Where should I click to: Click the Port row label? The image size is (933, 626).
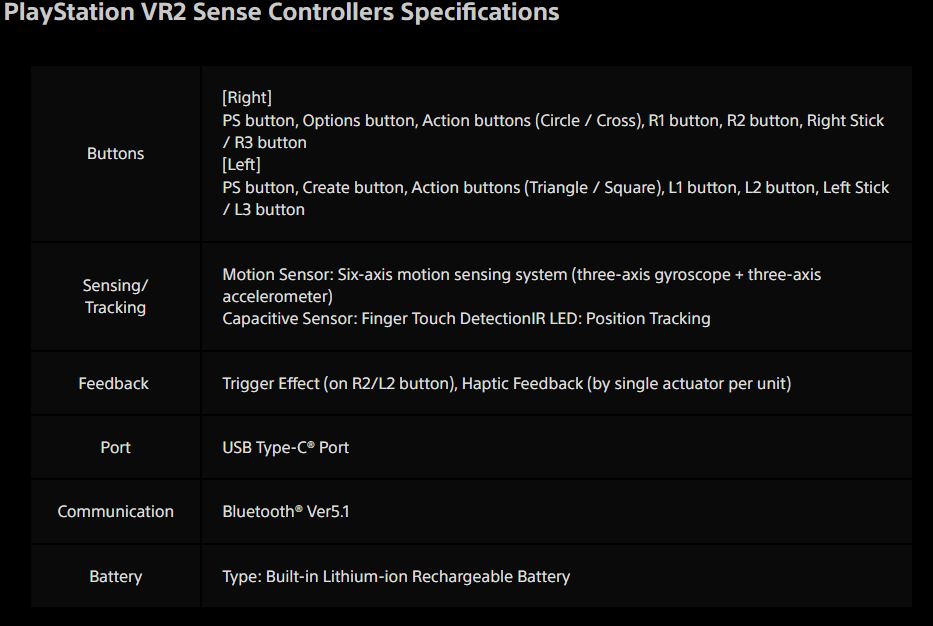[115, 448]
